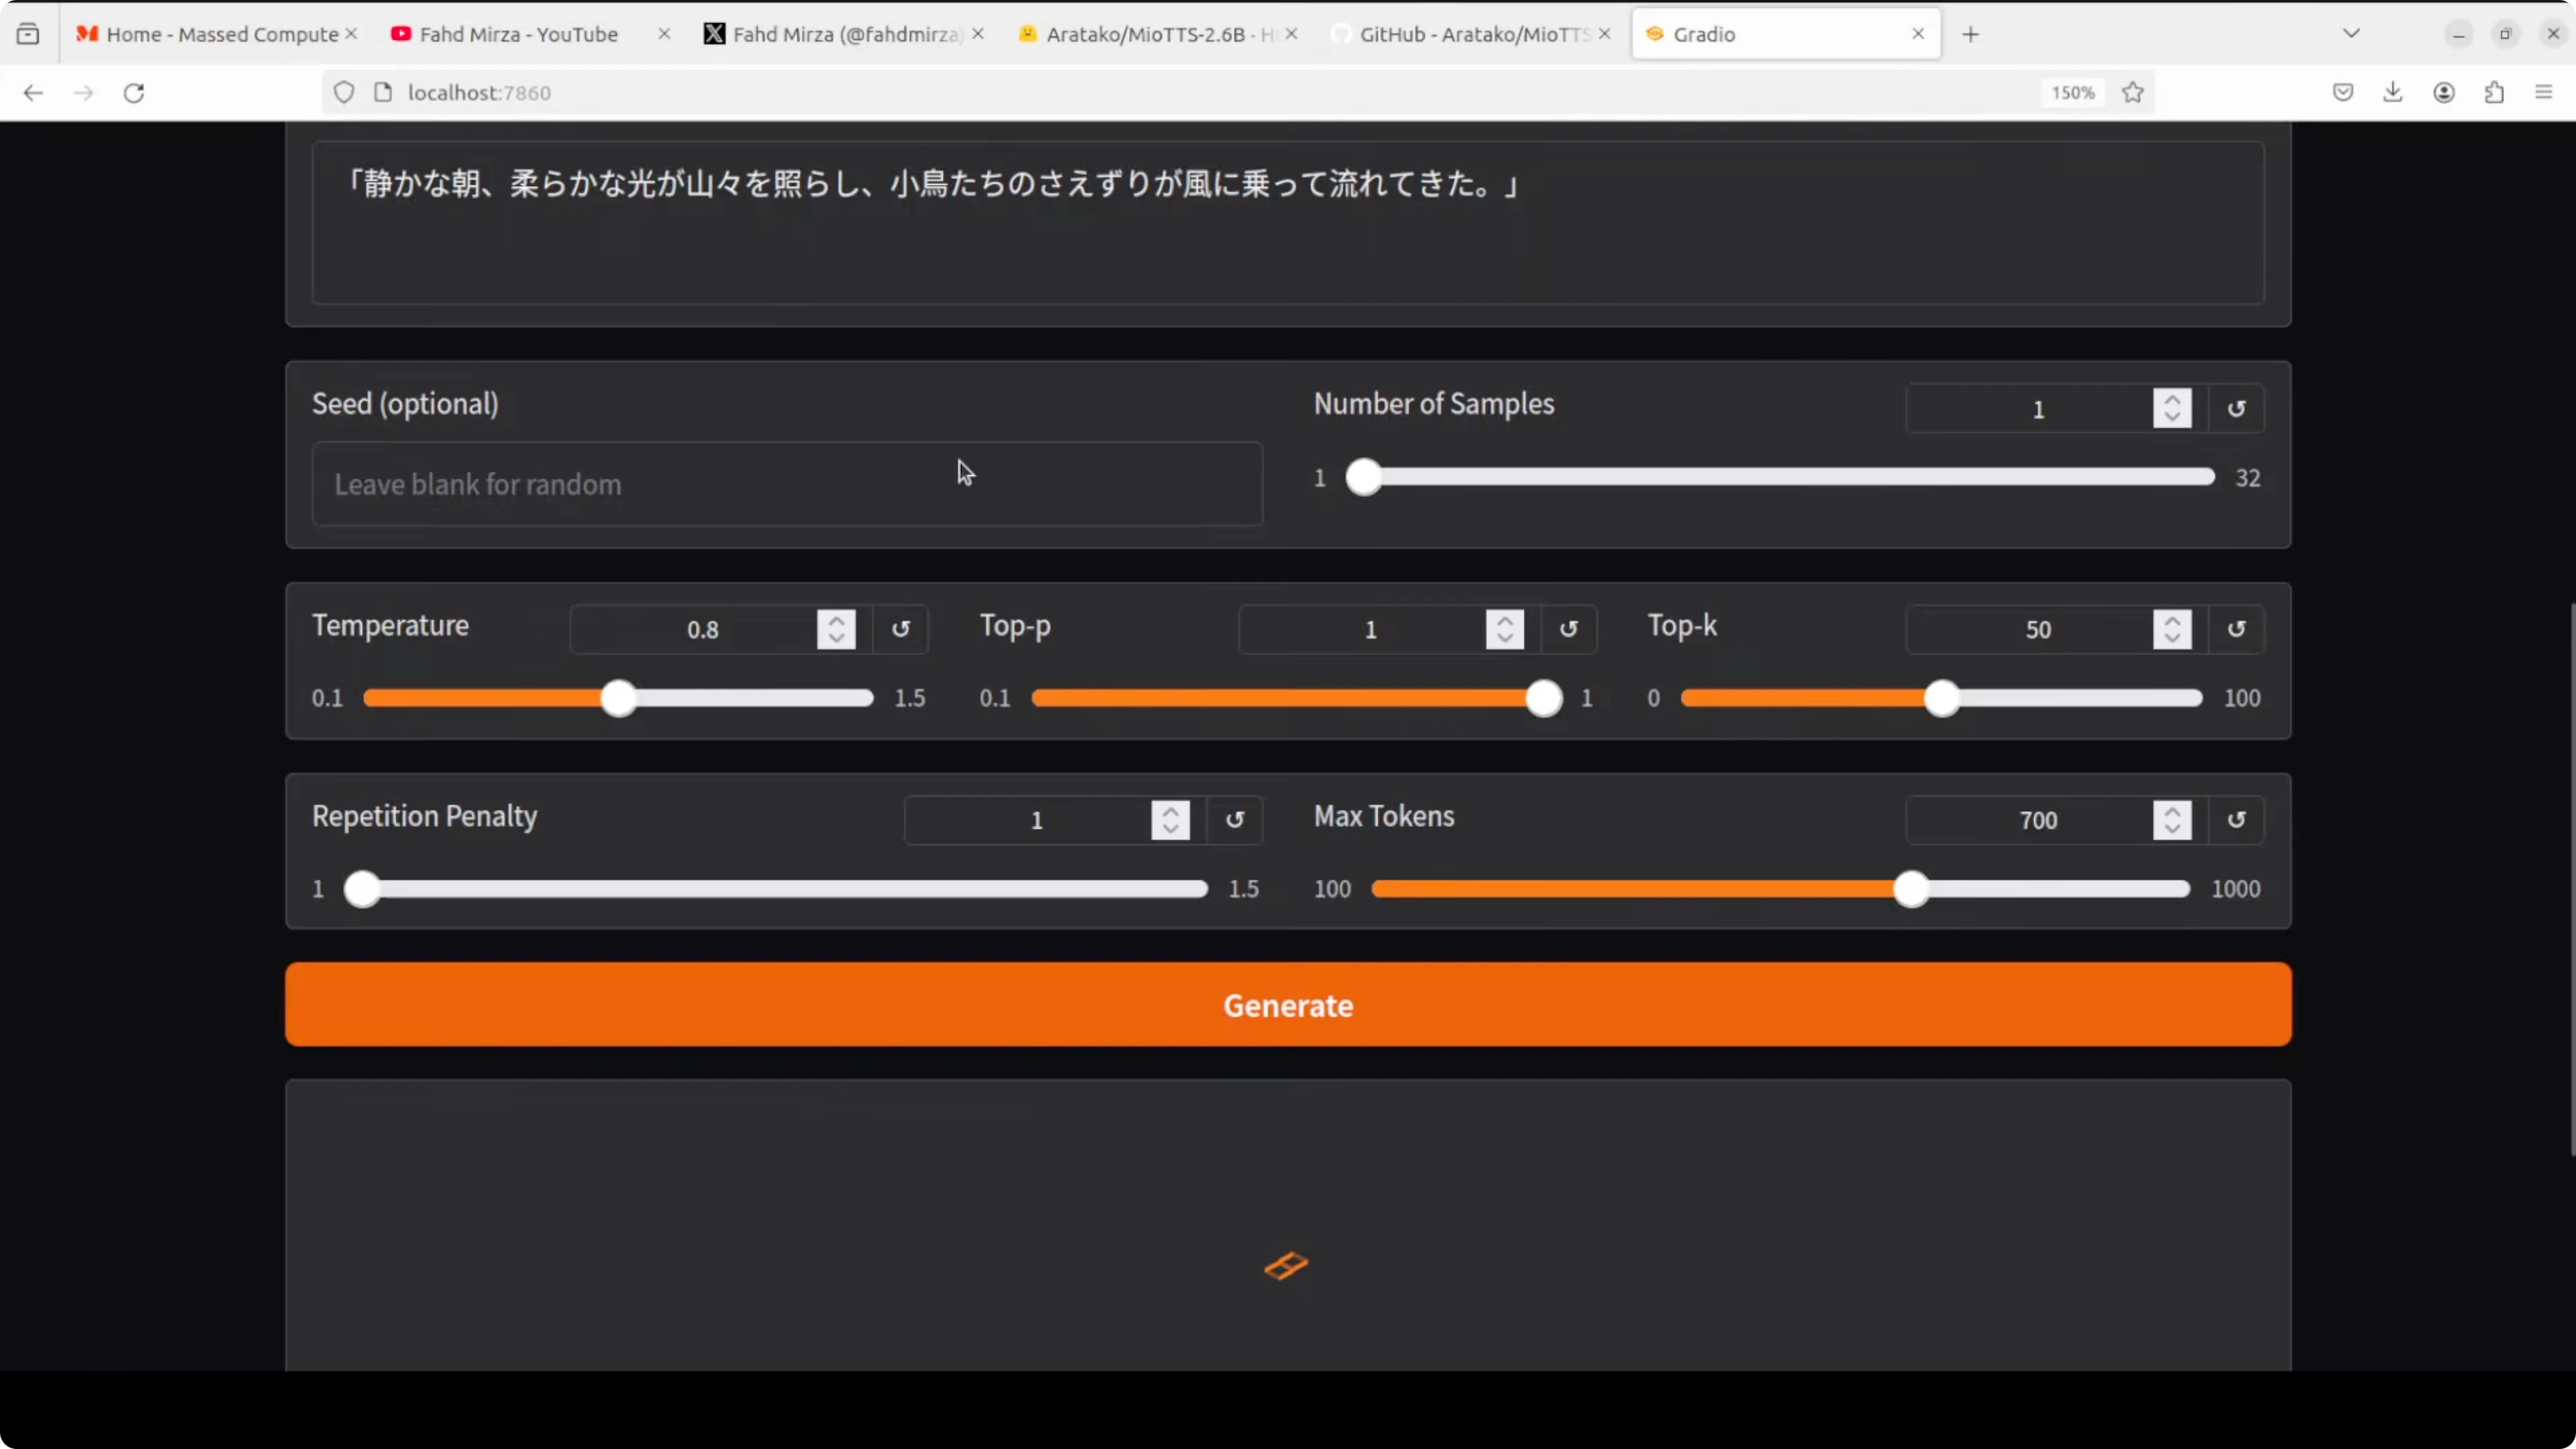Expand the list all tabs chevron
2576x1449 pixels.
point(2351,34)
